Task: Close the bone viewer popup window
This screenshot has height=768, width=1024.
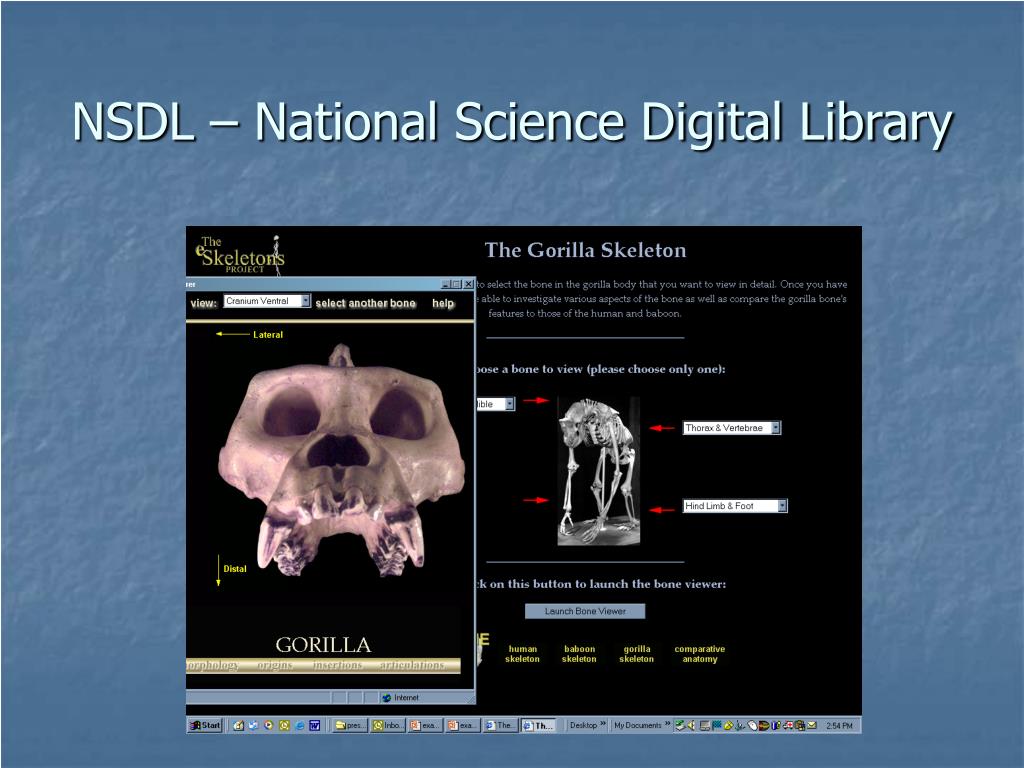Action: (x=468, y=284)
